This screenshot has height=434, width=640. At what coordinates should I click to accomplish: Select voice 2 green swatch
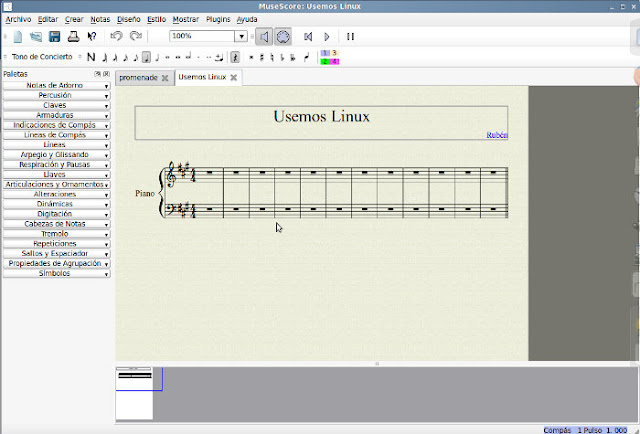click(325, 61)
